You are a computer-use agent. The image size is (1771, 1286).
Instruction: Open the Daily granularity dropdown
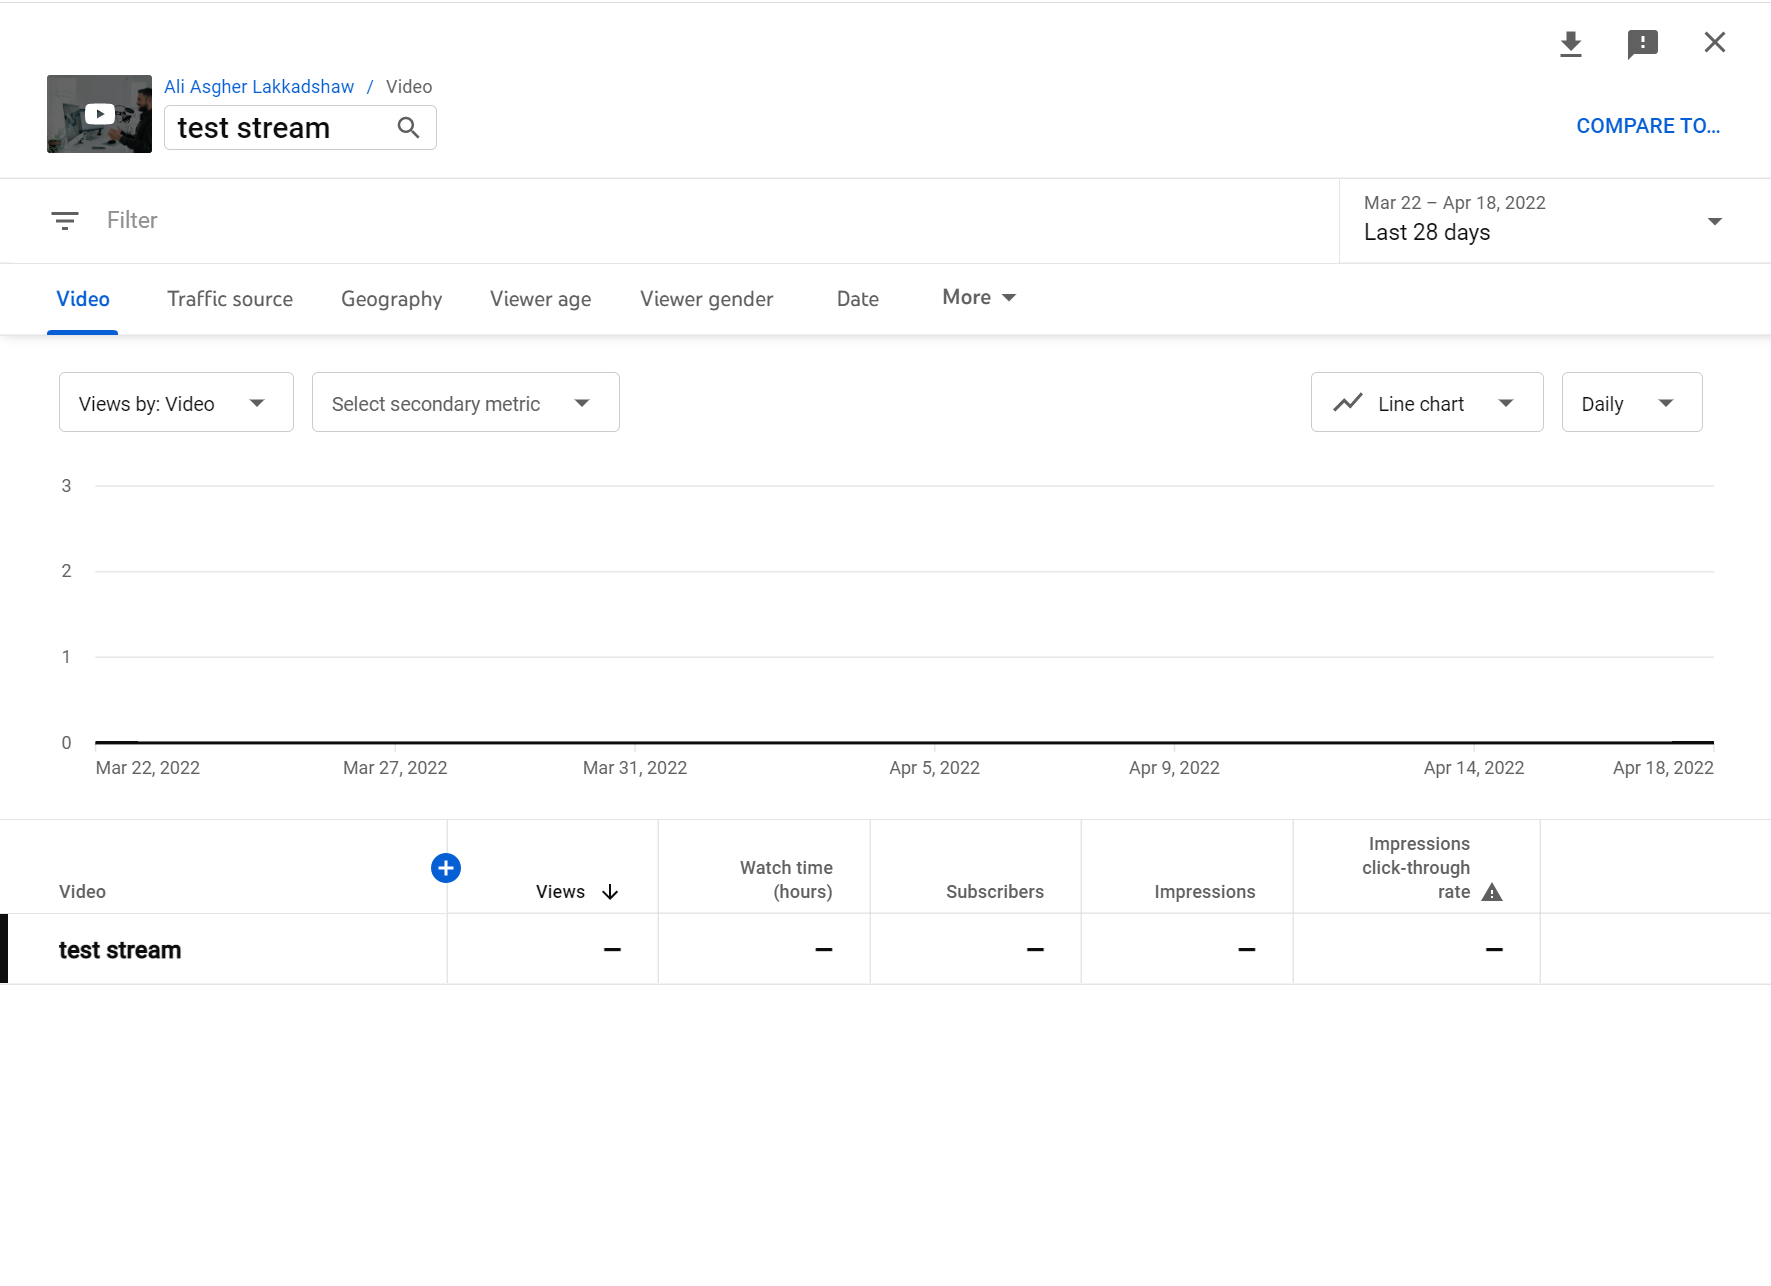1631,403
